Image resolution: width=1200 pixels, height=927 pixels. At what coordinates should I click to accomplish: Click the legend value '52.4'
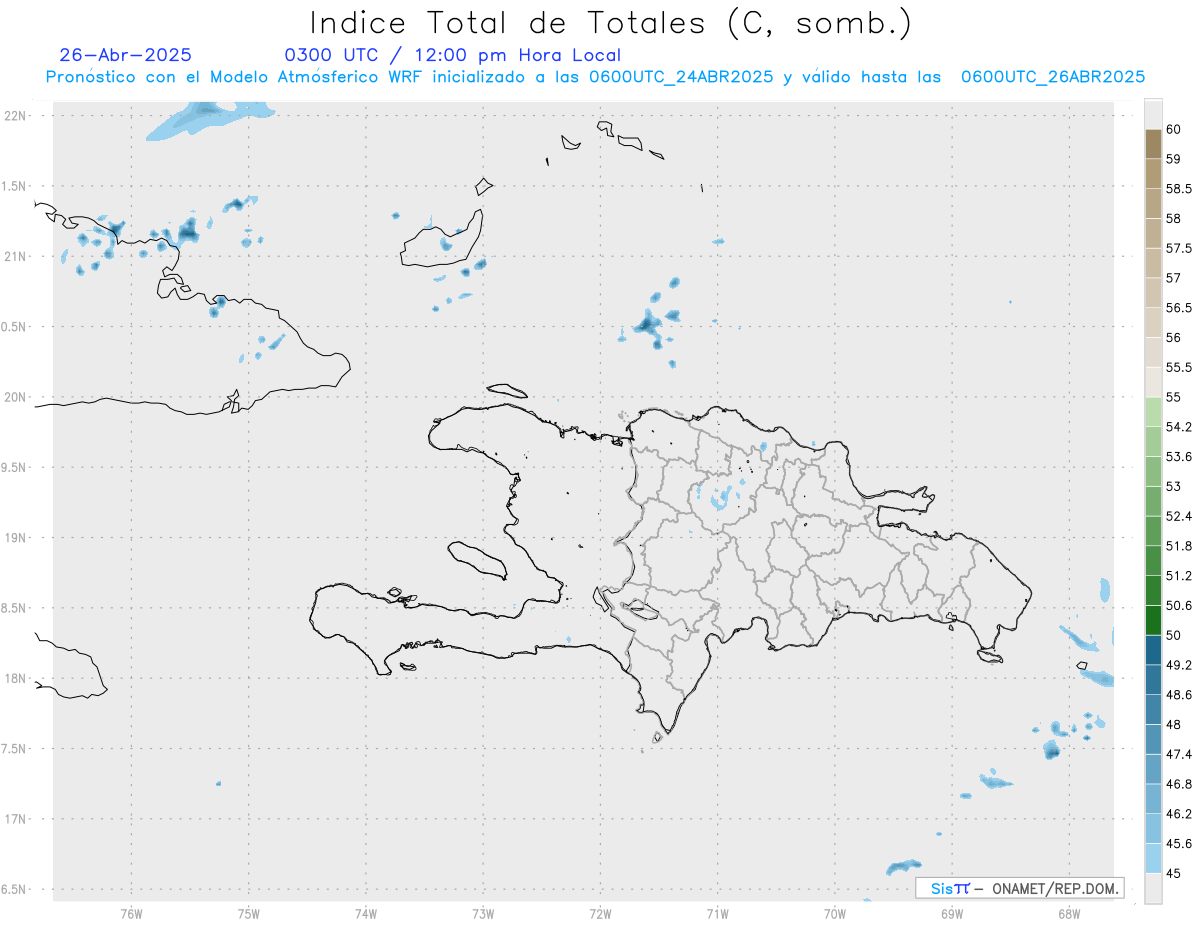coord(1178,516)
